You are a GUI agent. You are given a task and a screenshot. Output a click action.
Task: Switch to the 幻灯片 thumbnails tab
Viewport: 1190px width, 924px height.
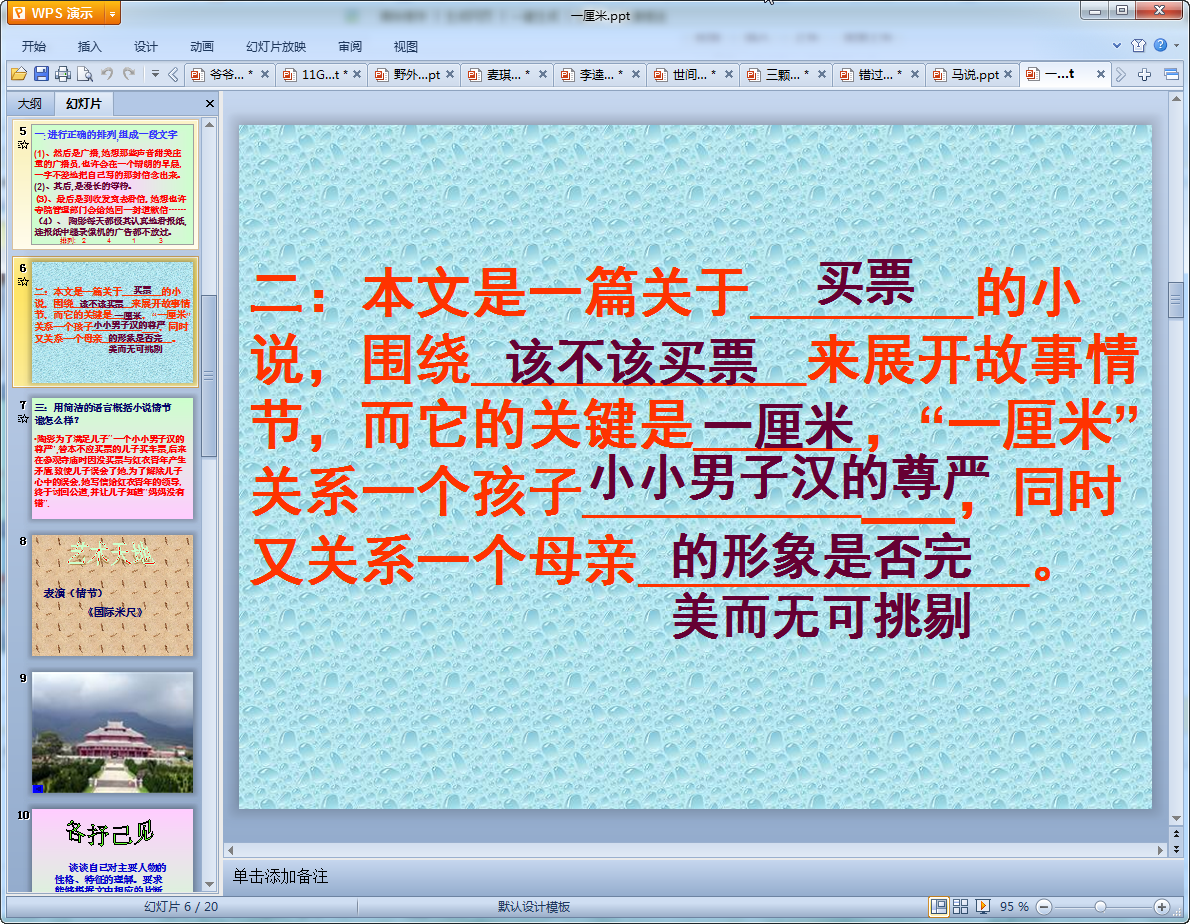(x=83, y=103)
